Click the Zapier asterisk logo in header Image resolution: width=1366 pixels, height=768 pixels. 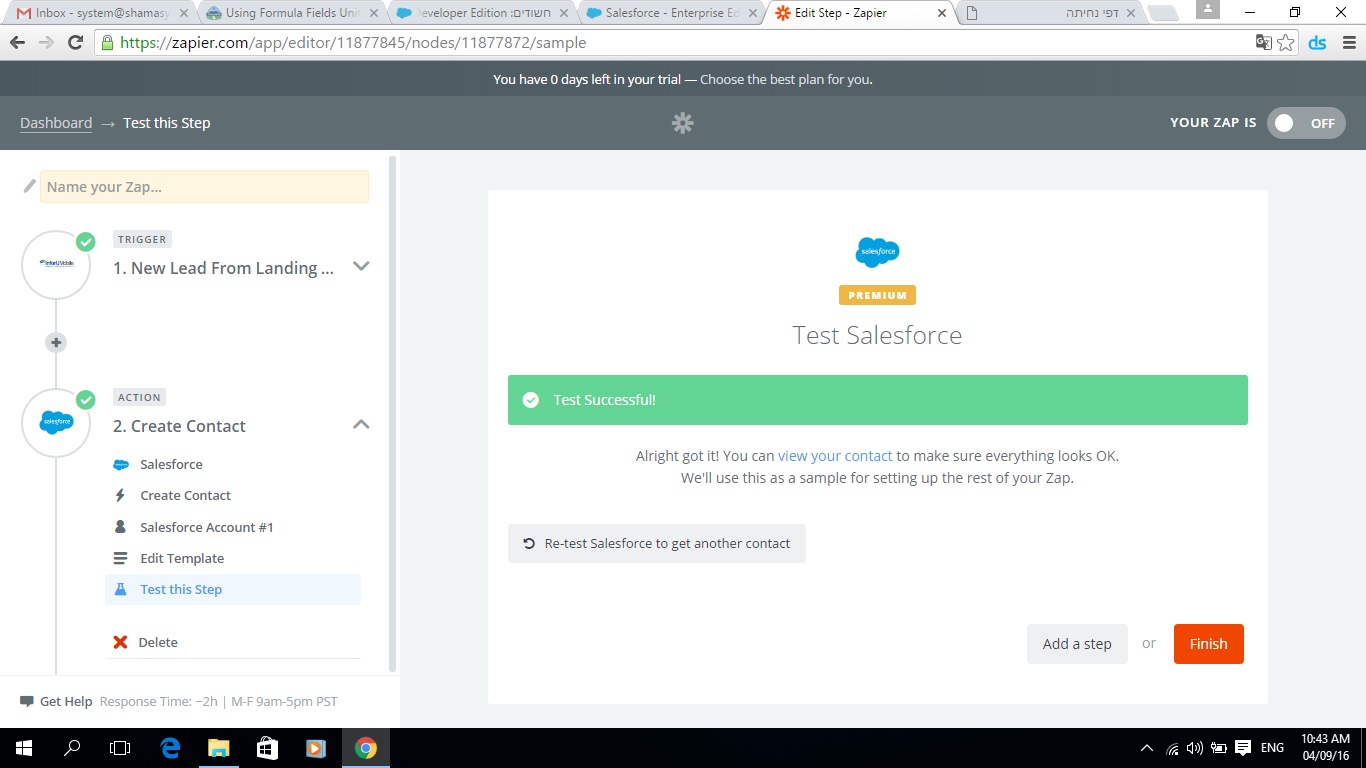(x=682, y=123)
